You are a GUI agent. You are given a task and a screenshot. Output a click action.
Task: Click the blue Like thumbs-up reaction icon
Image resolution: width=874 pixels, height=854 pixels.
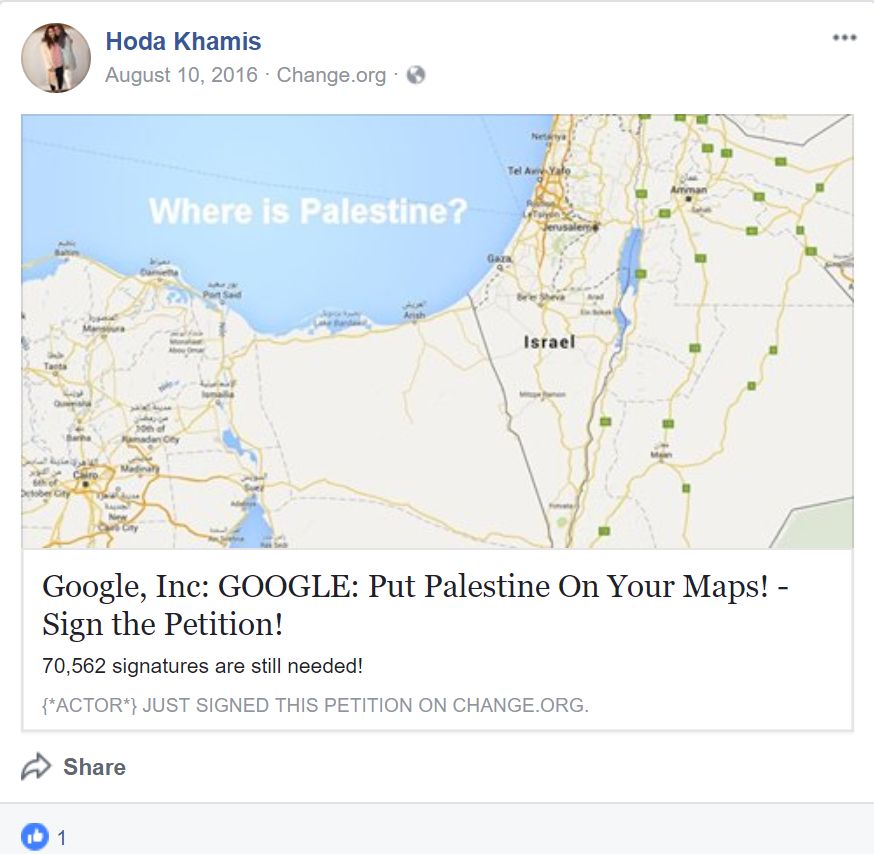click(x=35, y=836)
